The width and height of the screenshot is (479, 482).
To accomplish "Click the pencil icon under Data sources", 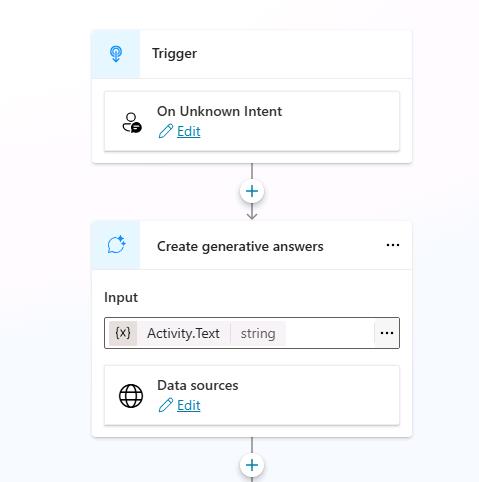I will (166, 405).
